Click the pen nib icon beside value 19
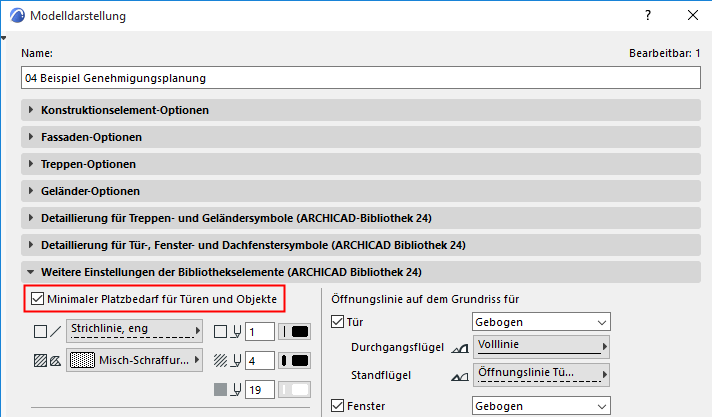Screen dimensions: 712x417 click(x=236, y=389)
